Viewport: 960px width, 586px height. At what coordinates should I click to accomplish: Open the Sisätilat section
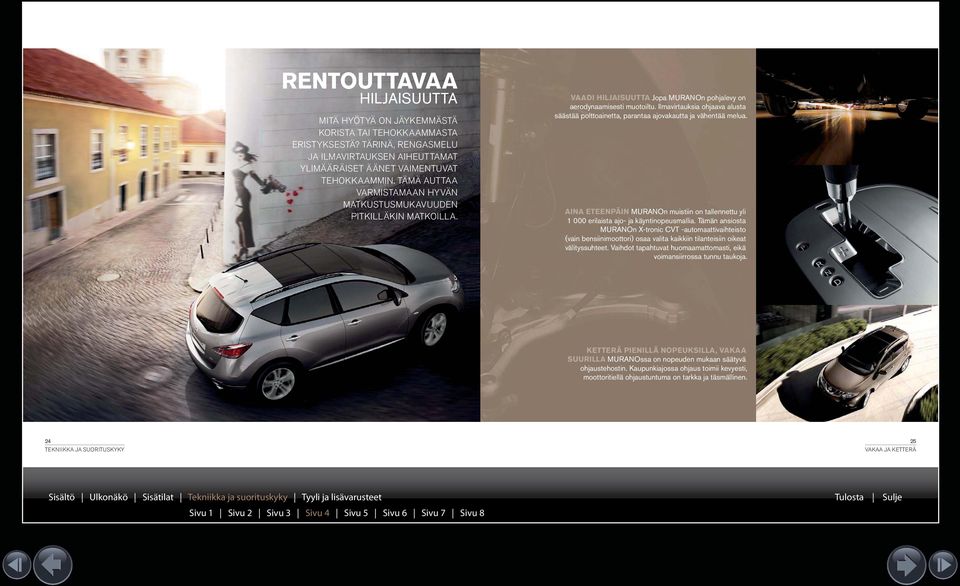[x=158, y=497]
